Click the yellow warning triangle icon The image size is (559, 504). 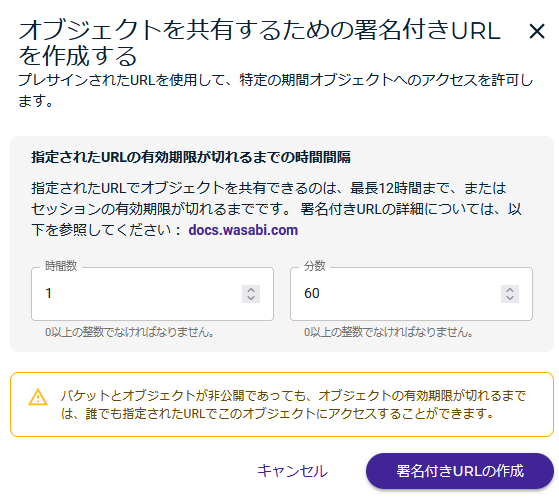coord(38,397)
